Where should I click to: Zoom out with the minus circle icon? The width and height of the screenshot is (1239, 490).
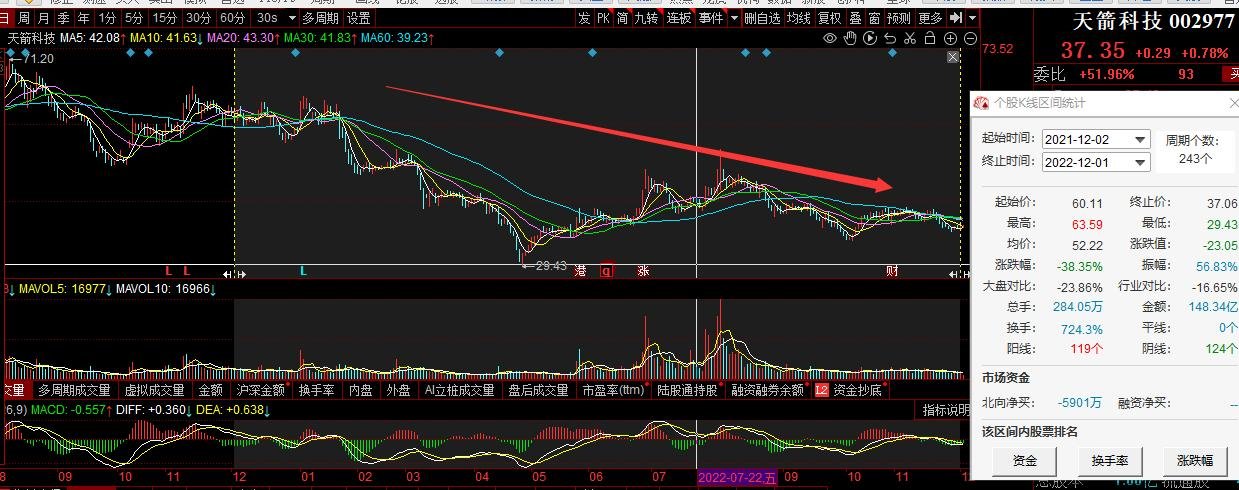point(970,38)
